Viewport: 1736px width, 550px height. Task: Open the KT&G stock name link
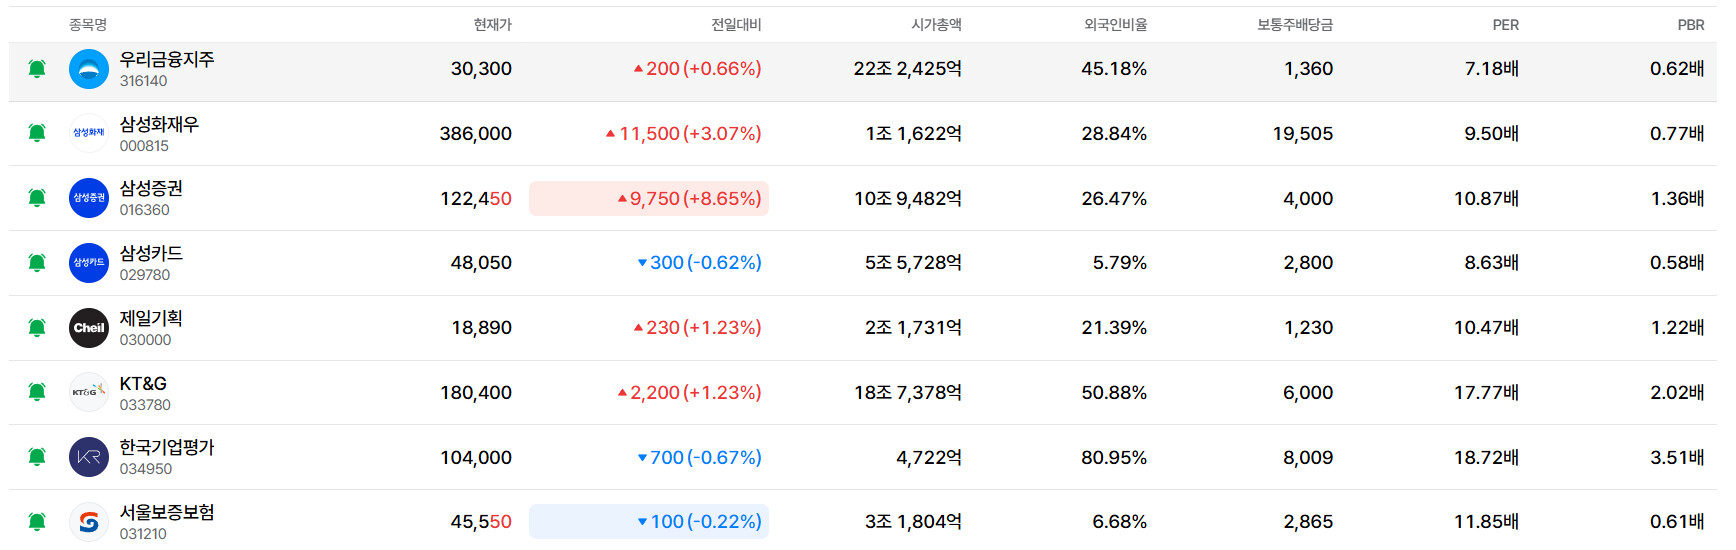pyautogui.click(x=143, y=383)
